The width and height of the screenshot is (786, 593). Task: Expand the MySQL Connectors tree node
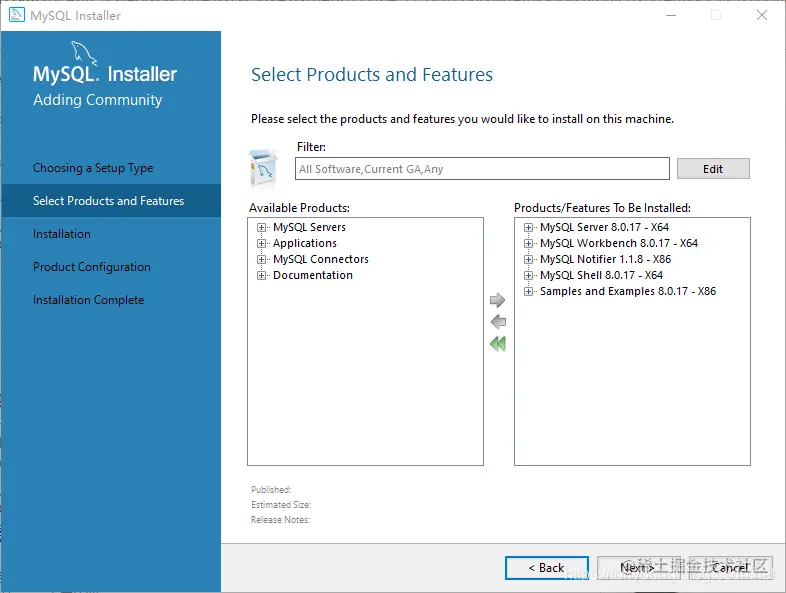click(261, 260)
